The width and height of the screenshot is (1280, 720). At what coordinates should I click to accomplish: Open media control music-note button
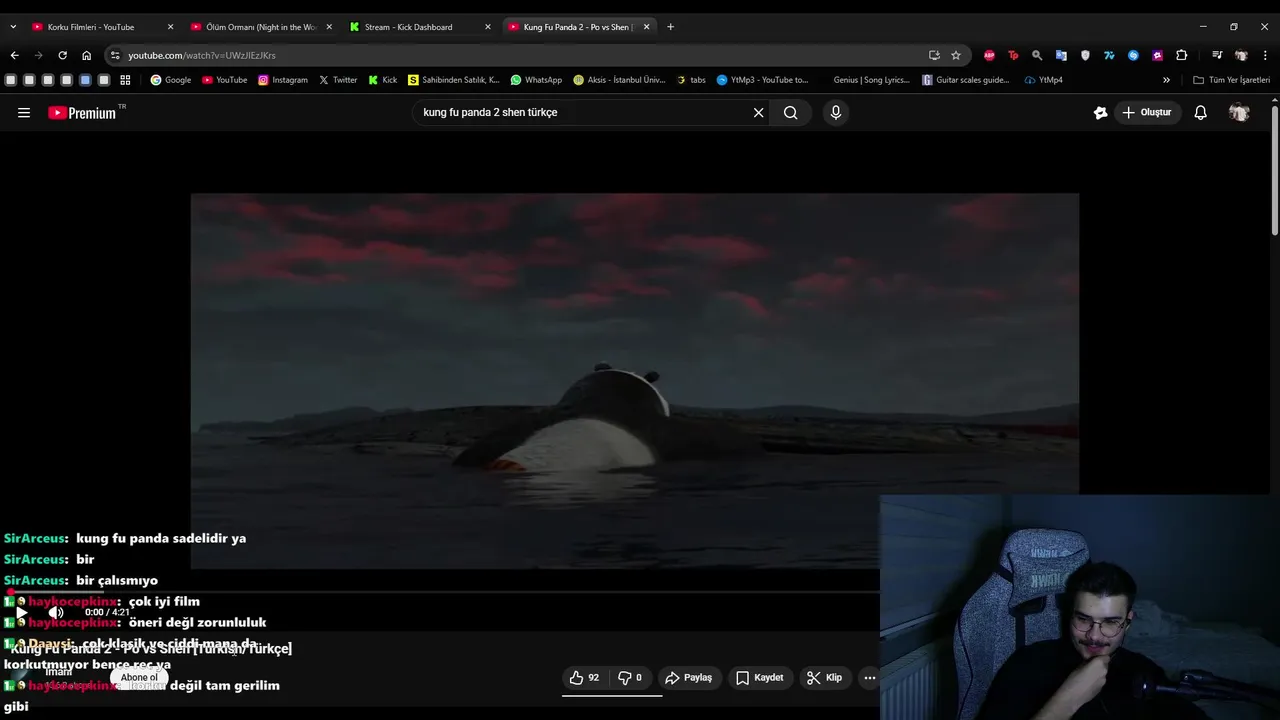point(1217,55)
